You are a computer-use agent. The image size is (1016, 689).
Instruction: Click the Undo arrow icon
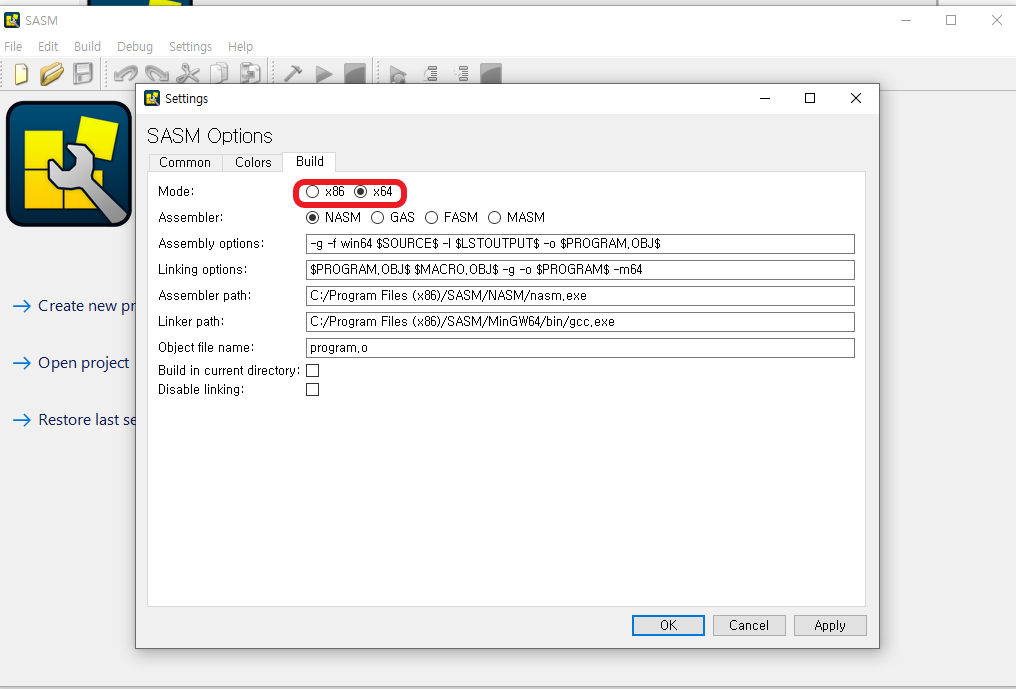pyautogui.click(x=125, y=74)
